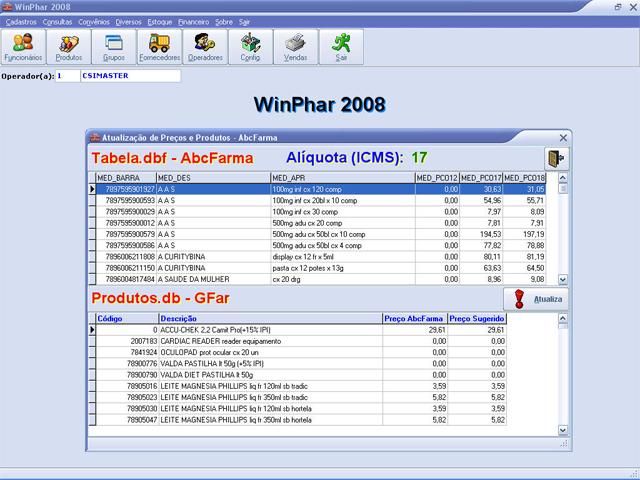Open the Consultas menu

57,22
